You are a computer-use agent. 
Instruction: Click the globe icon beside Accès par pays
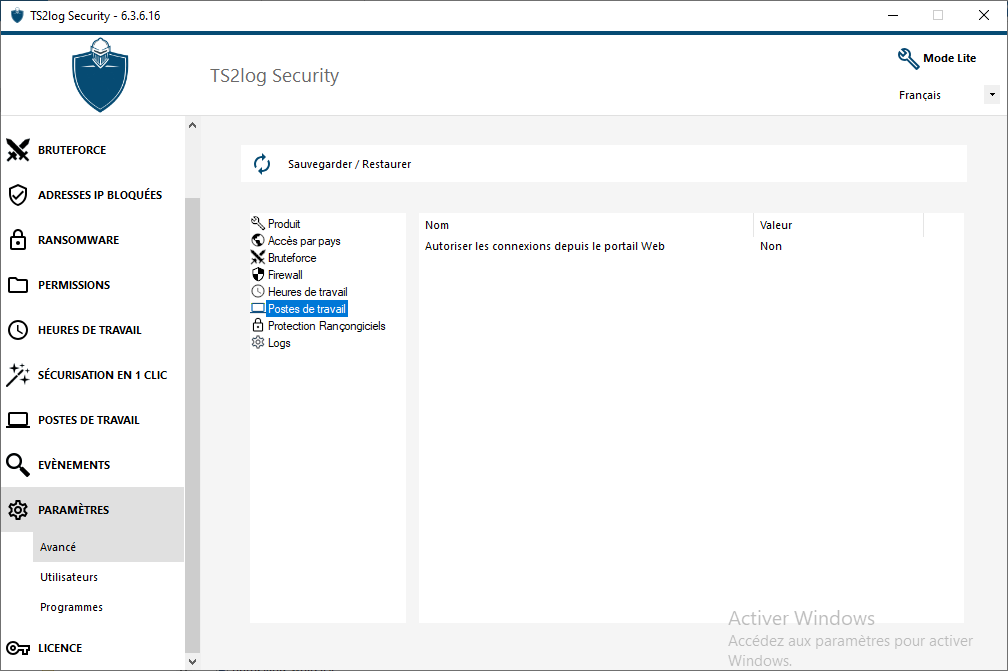(x=258, y=240)
